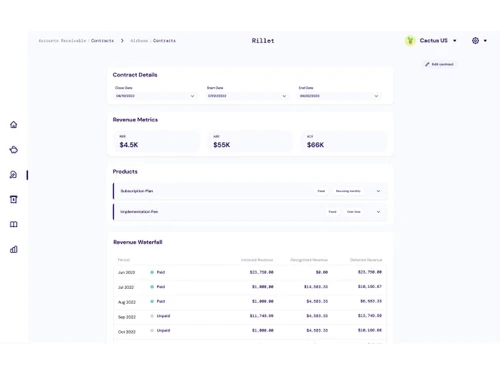Click the pencil icon beside Edit contract
Screen dimensions: 500x375
[x=427, y=64]
